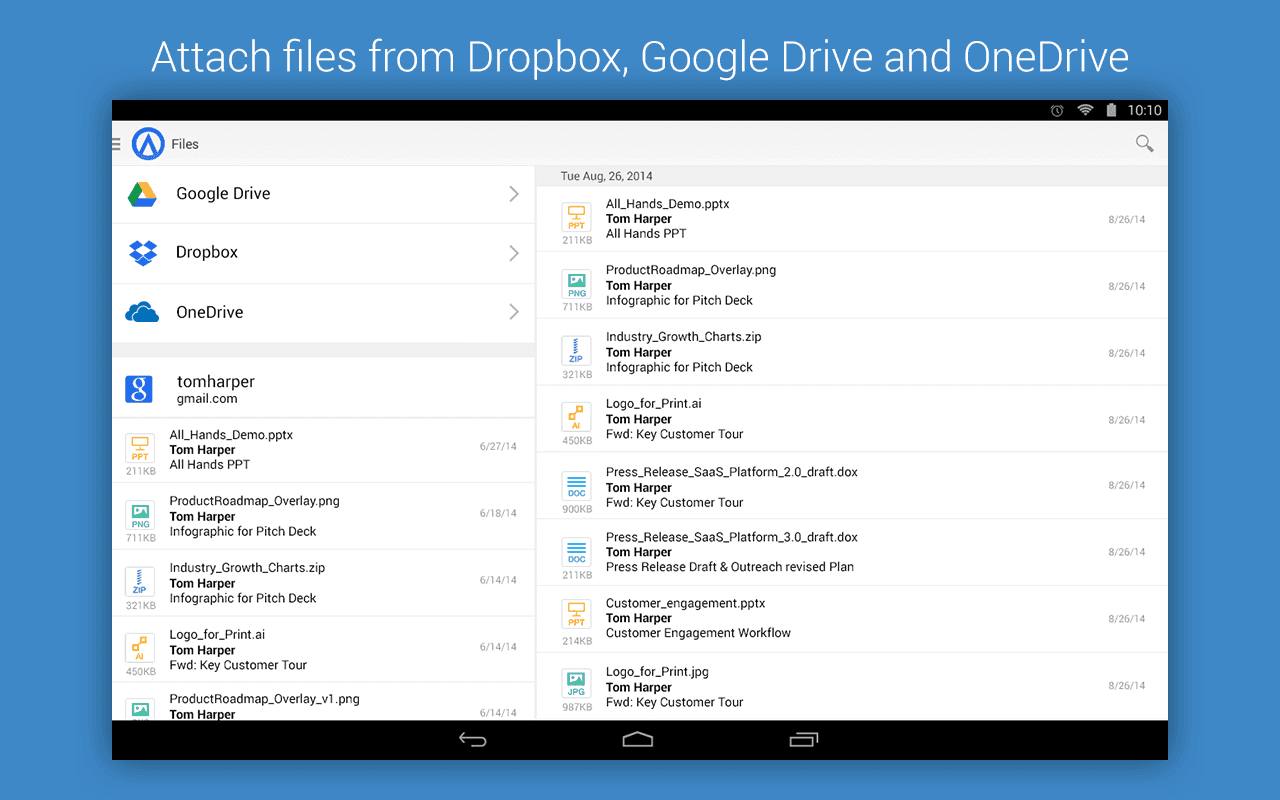Screen dimensions: 1280x800
Task: Open All_Hands_Demo.pptx dated 8/26/14
Action: 852,219
